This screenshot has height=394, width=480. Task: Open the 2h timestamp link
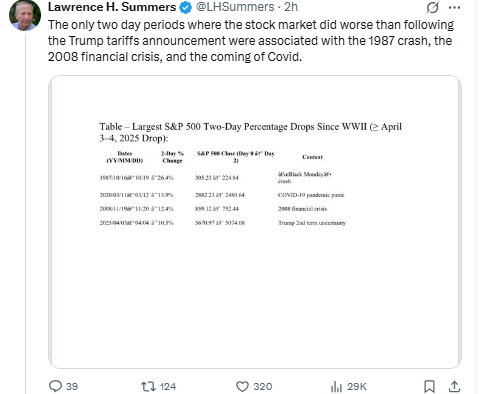pos(291,7)
